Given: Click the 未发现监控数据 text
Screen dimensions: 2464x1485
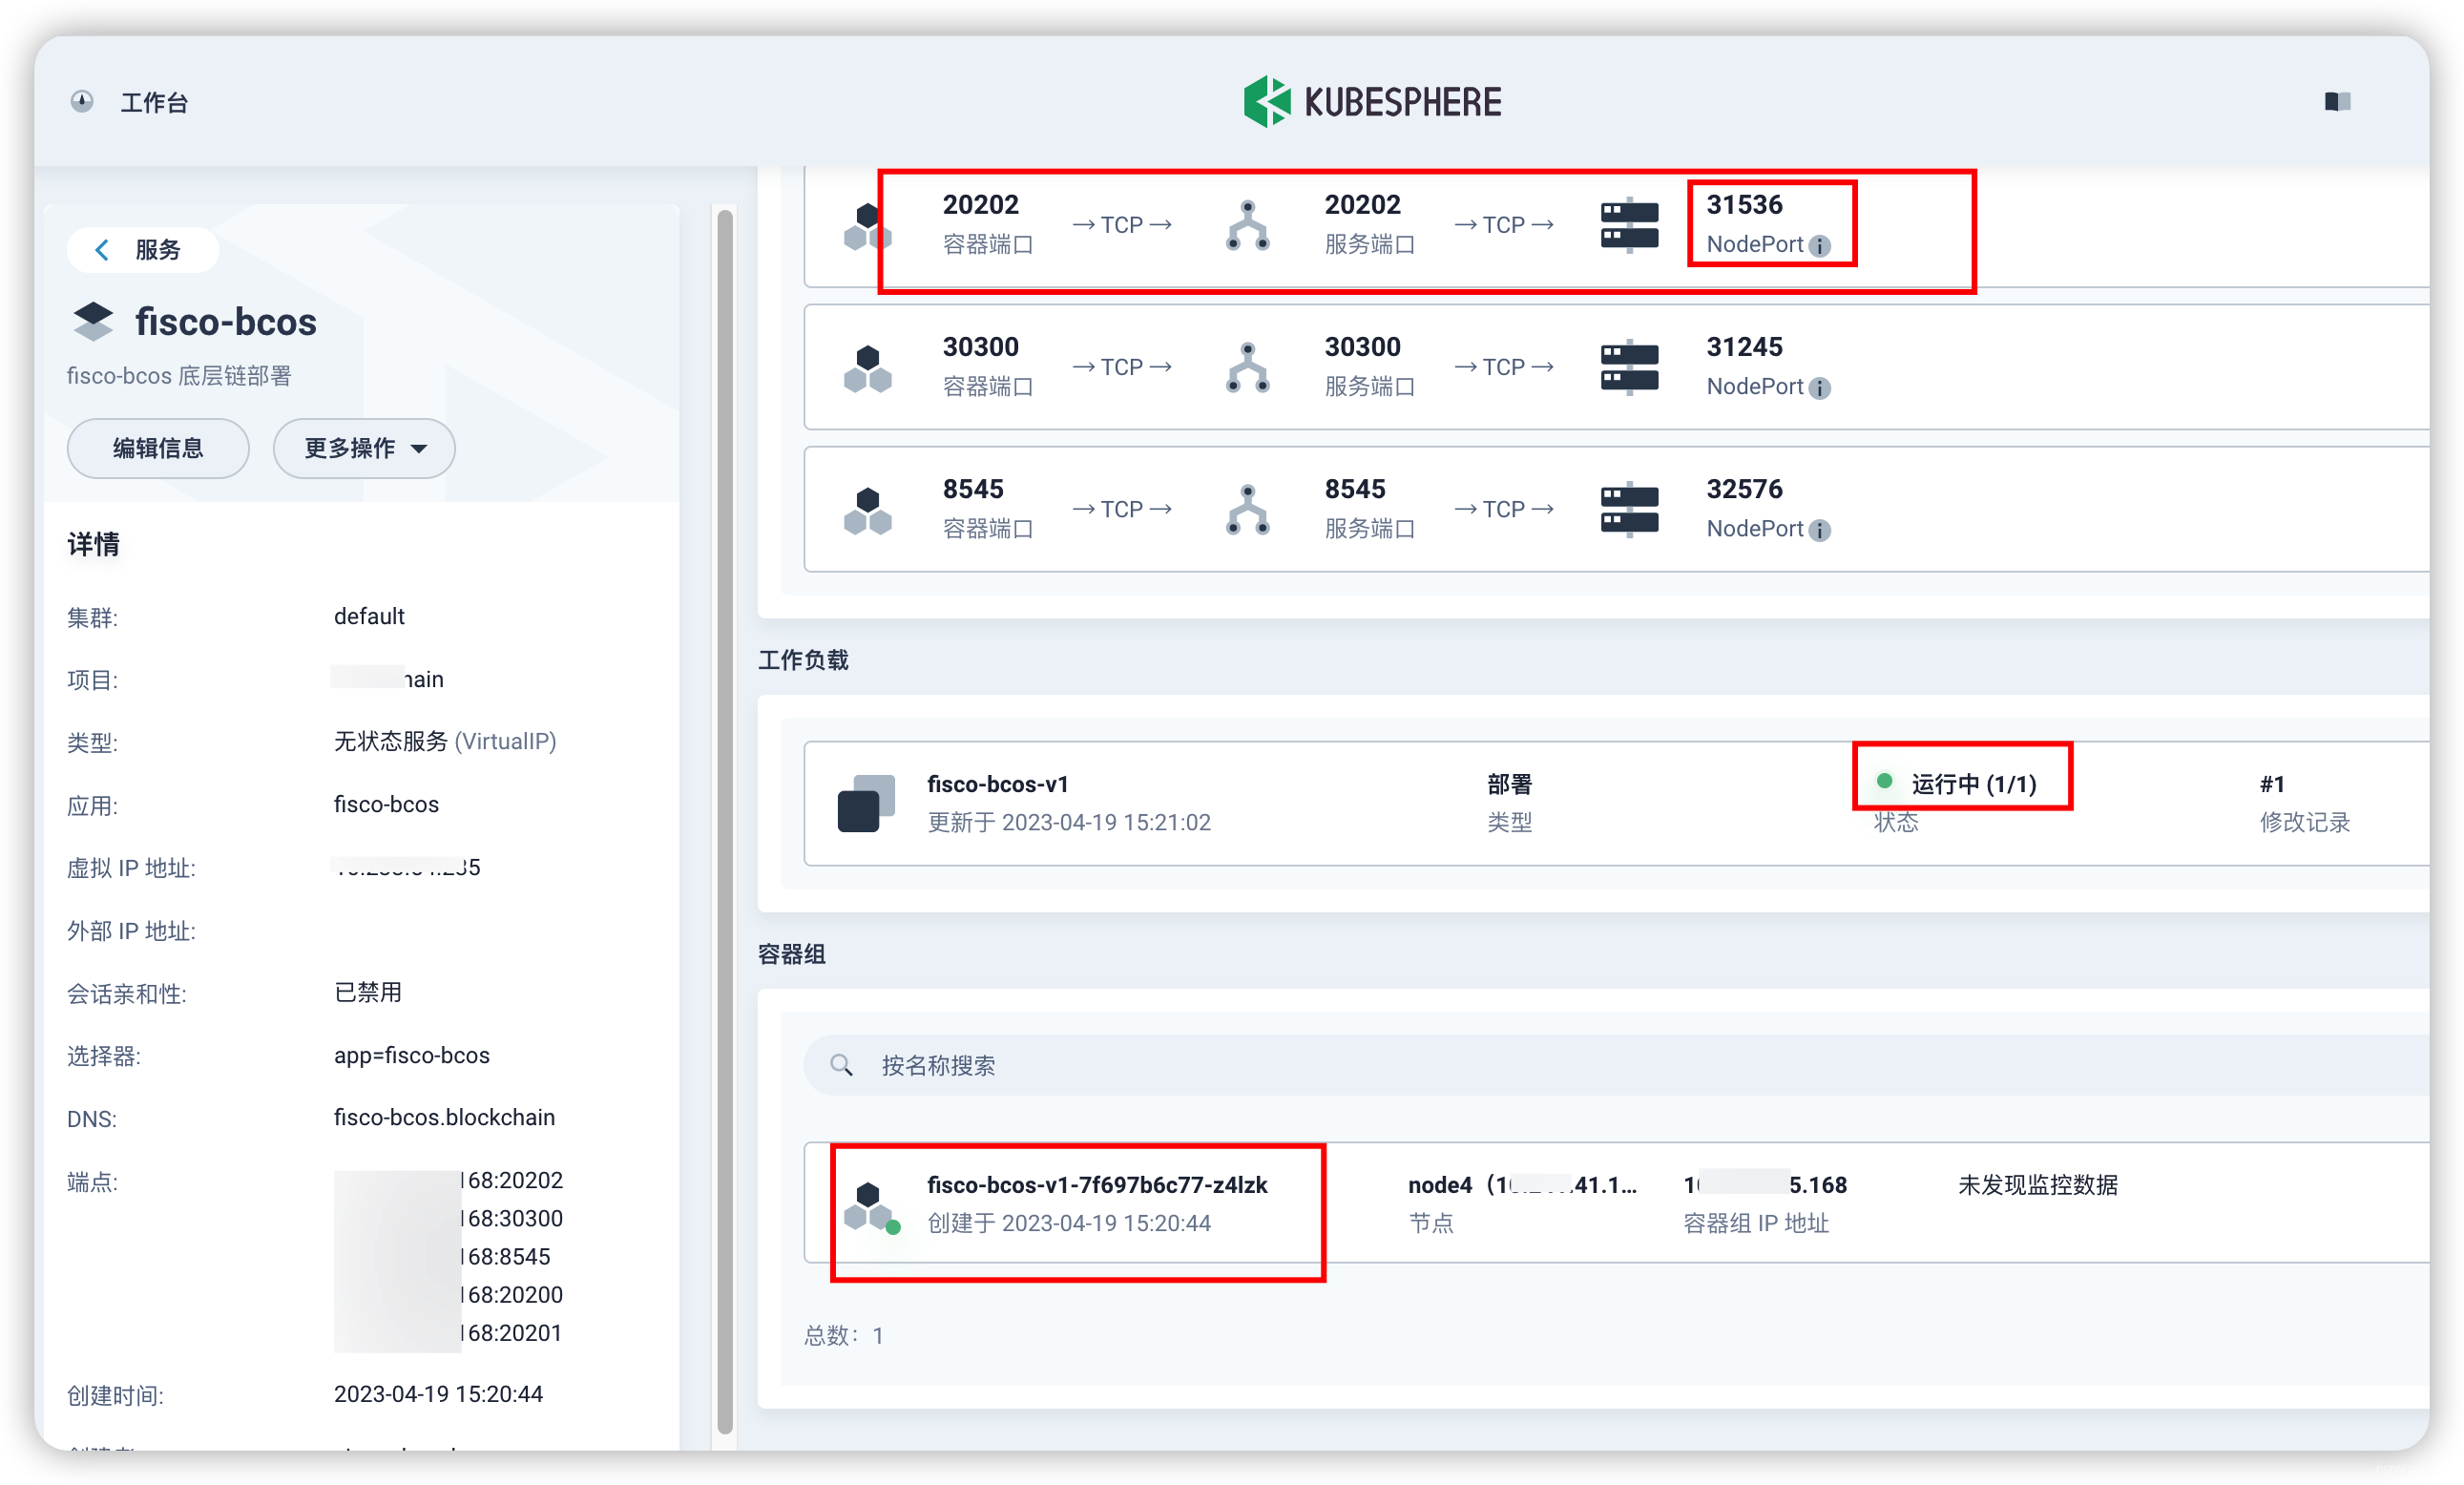Looking at the screenshot, I should coord(2037,1185).
